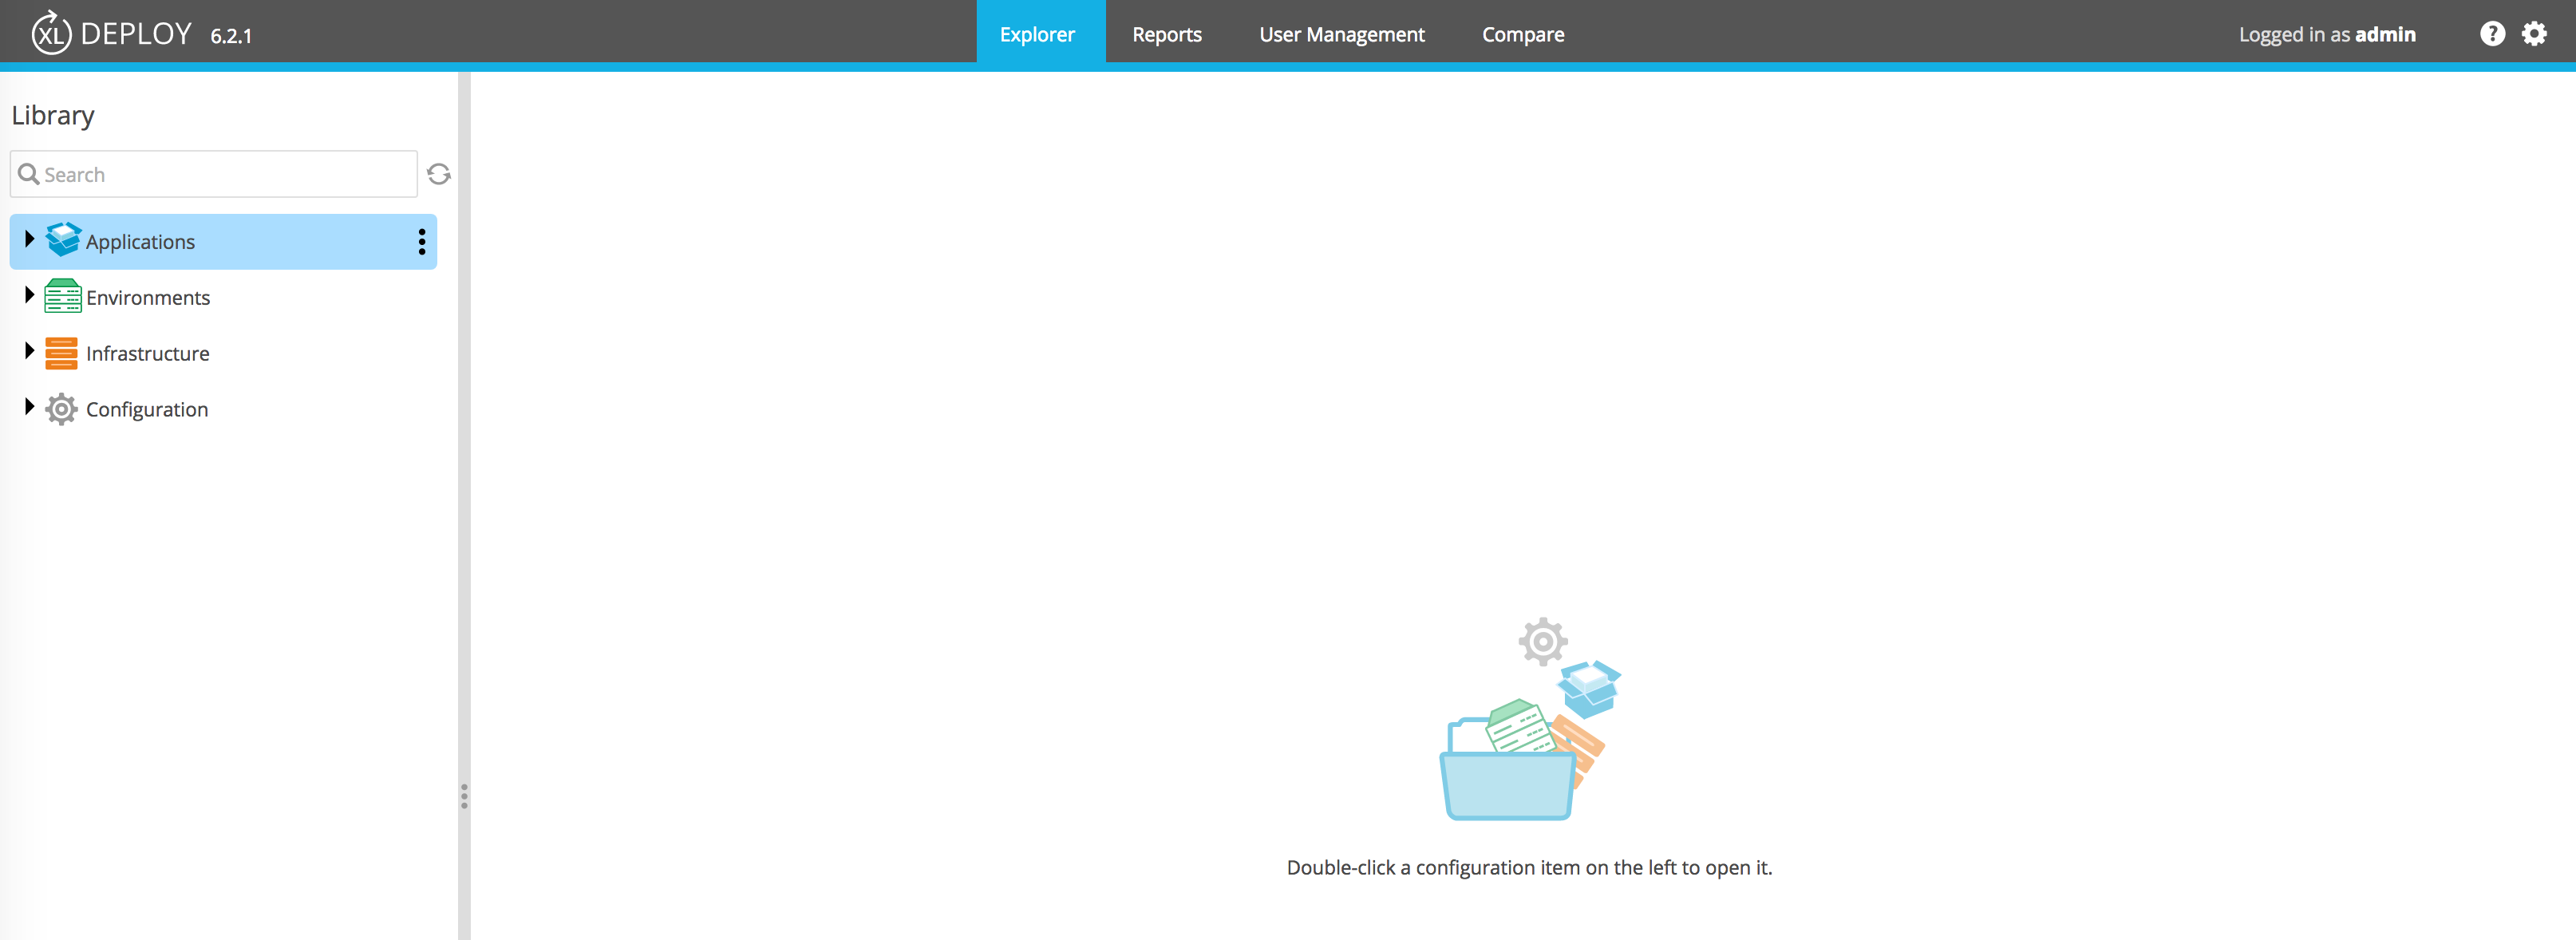Viewport: 2576px width, 940px height.
Task: Click the XL Deploy logo
Action: (52, 34)
